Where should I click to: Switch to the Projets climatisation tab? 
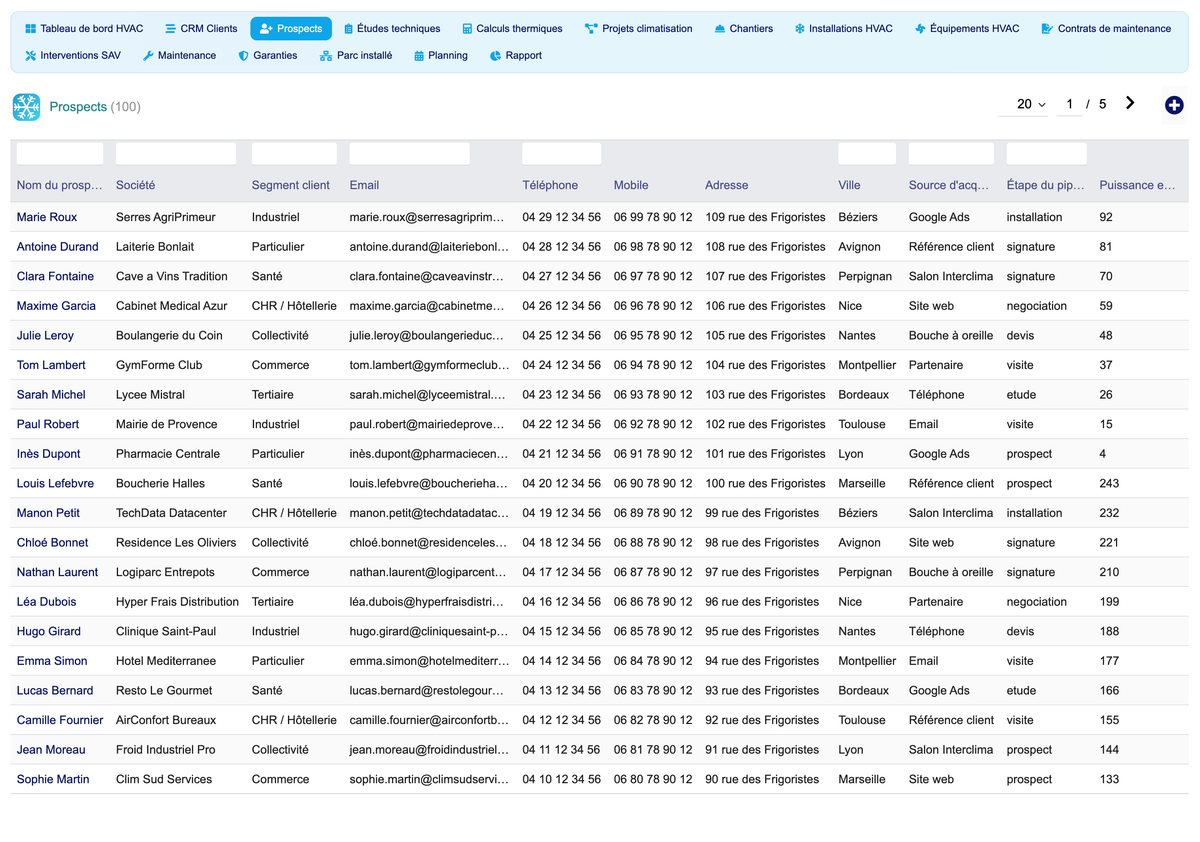tap(639, 29)
